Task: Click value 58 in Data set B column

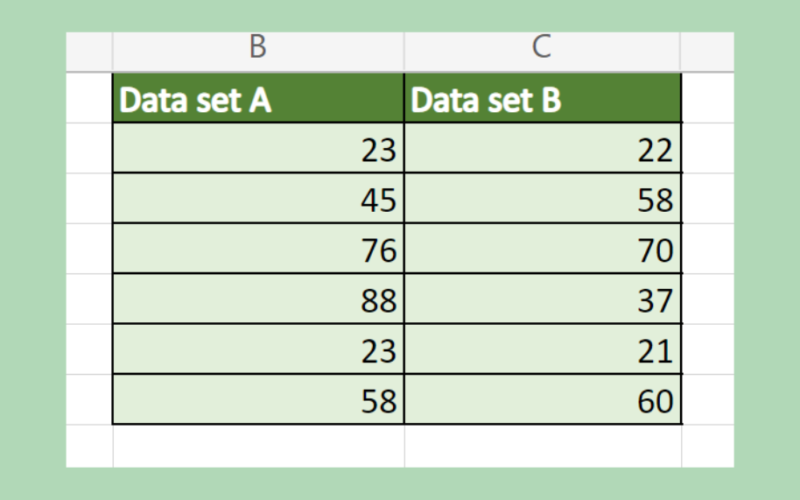Action: pyautogui.click(x=542, y=199)
